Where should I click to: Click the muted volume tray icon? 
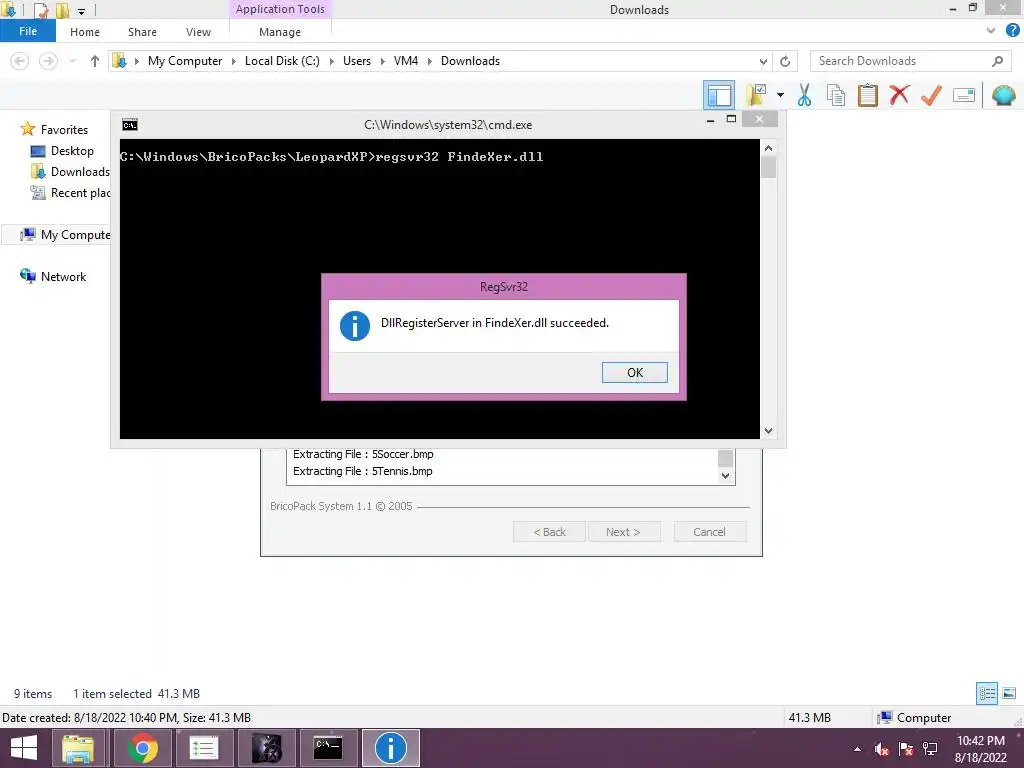click(x=882, y=749)
